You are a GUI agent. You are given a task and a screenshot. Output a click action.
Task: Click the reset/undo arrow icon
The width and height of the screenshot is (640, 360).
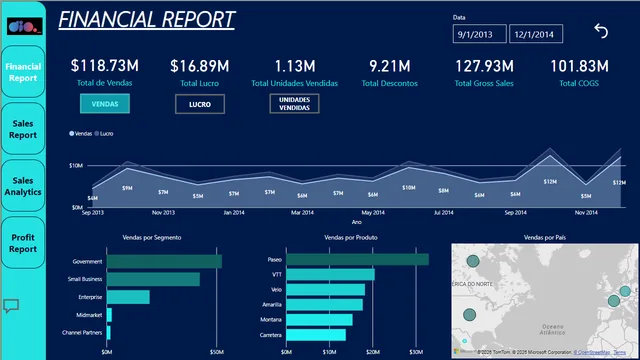pos(601,31)
